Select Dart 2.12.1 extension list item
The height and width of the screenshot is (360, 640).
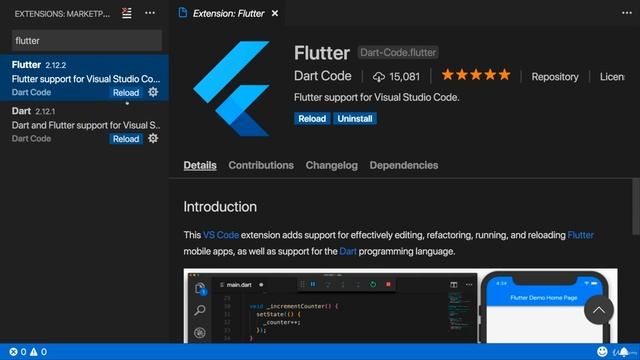tap(84, 124)
